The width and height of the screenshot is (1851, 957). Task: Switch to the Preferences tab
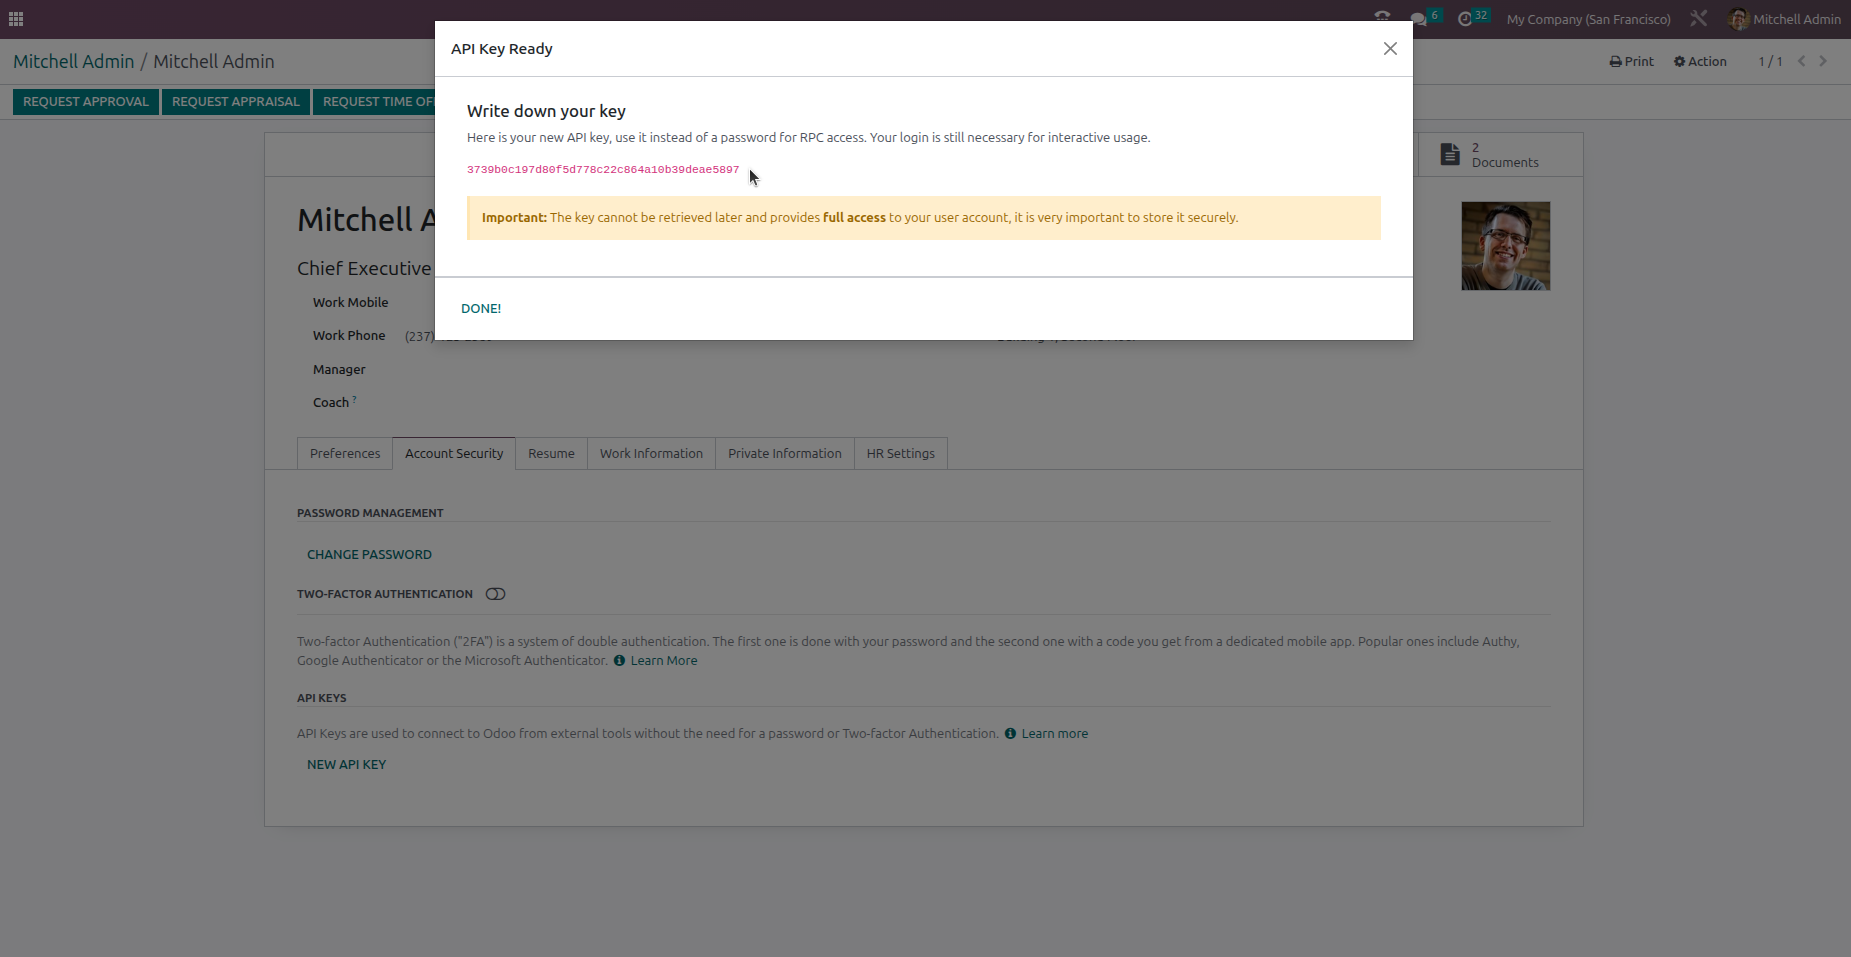click(344, 453)
